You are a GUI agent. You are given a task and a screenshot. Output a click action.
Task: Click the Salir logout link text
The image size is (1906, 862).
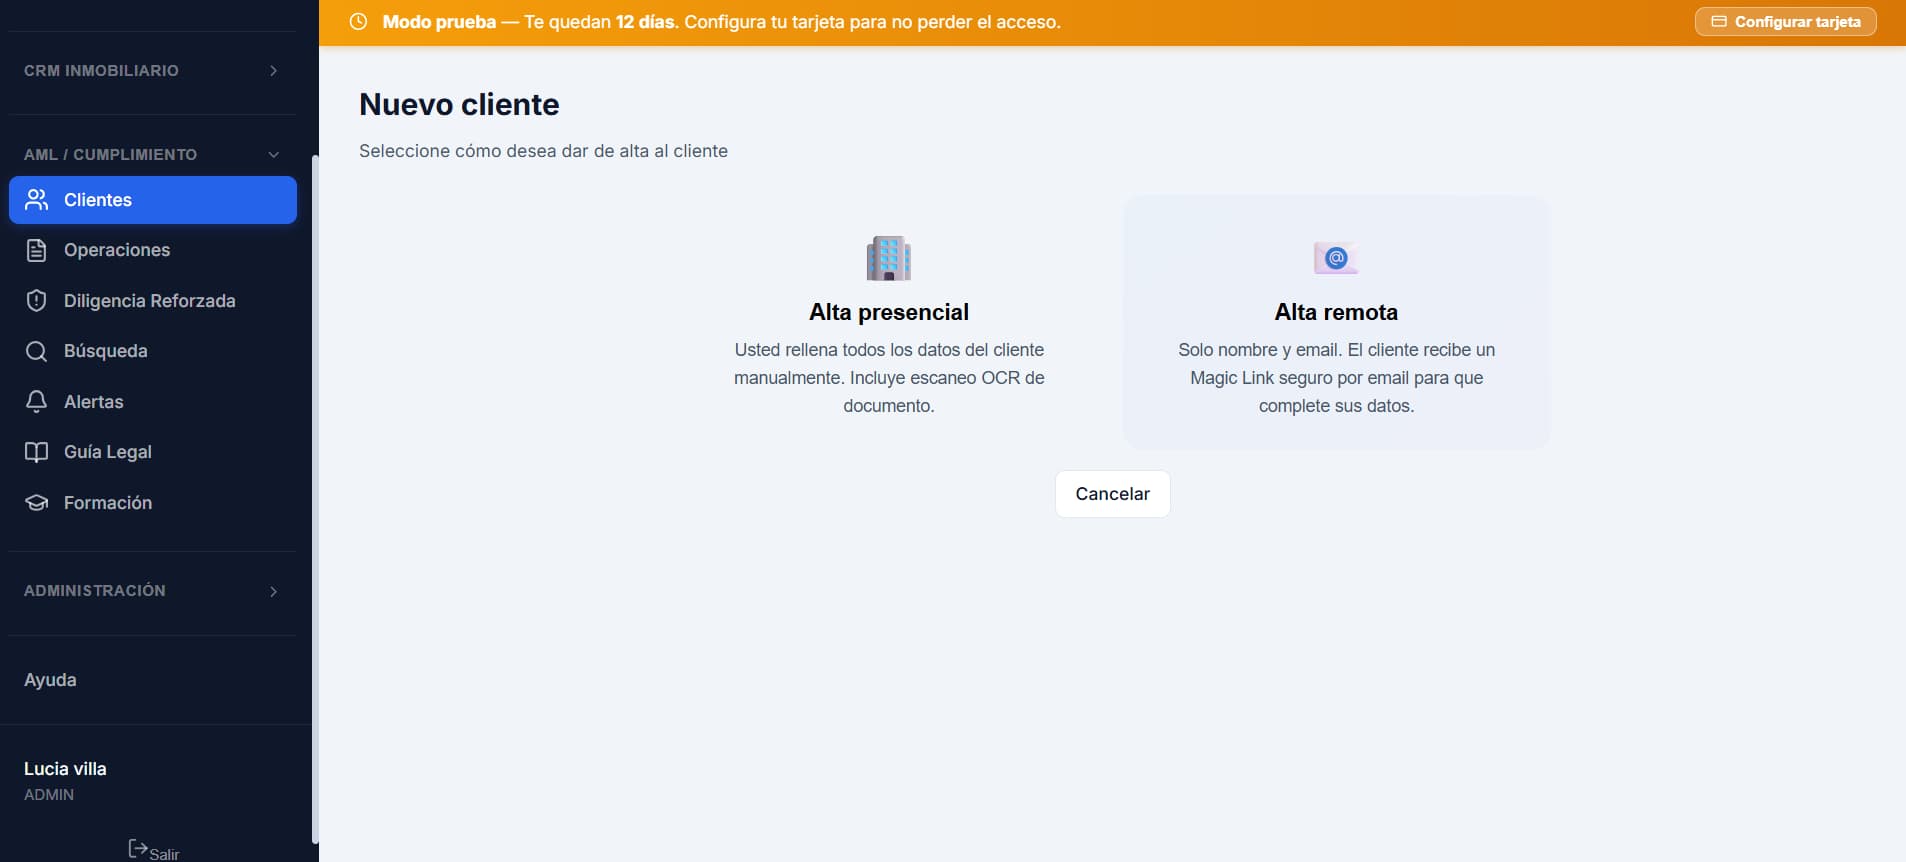[x=164, y=854]
